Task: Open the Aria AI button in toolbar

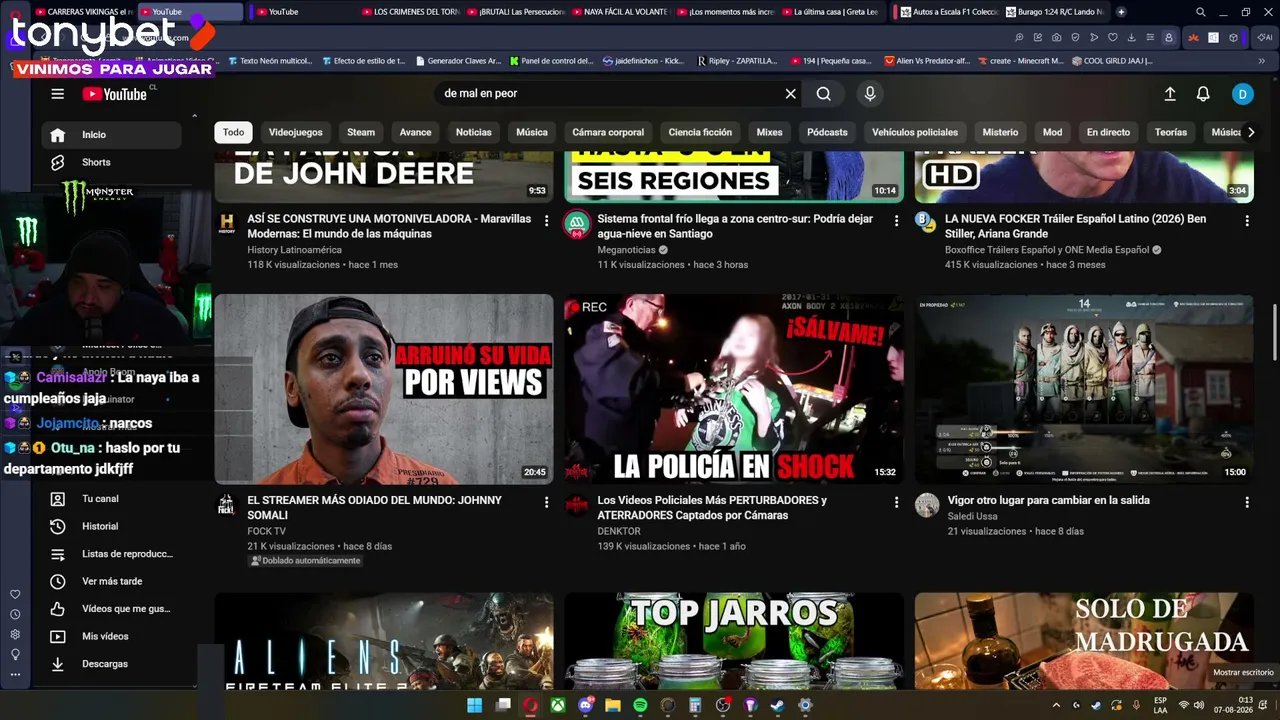Action: pyautogui.click(x=1266, y=38)
